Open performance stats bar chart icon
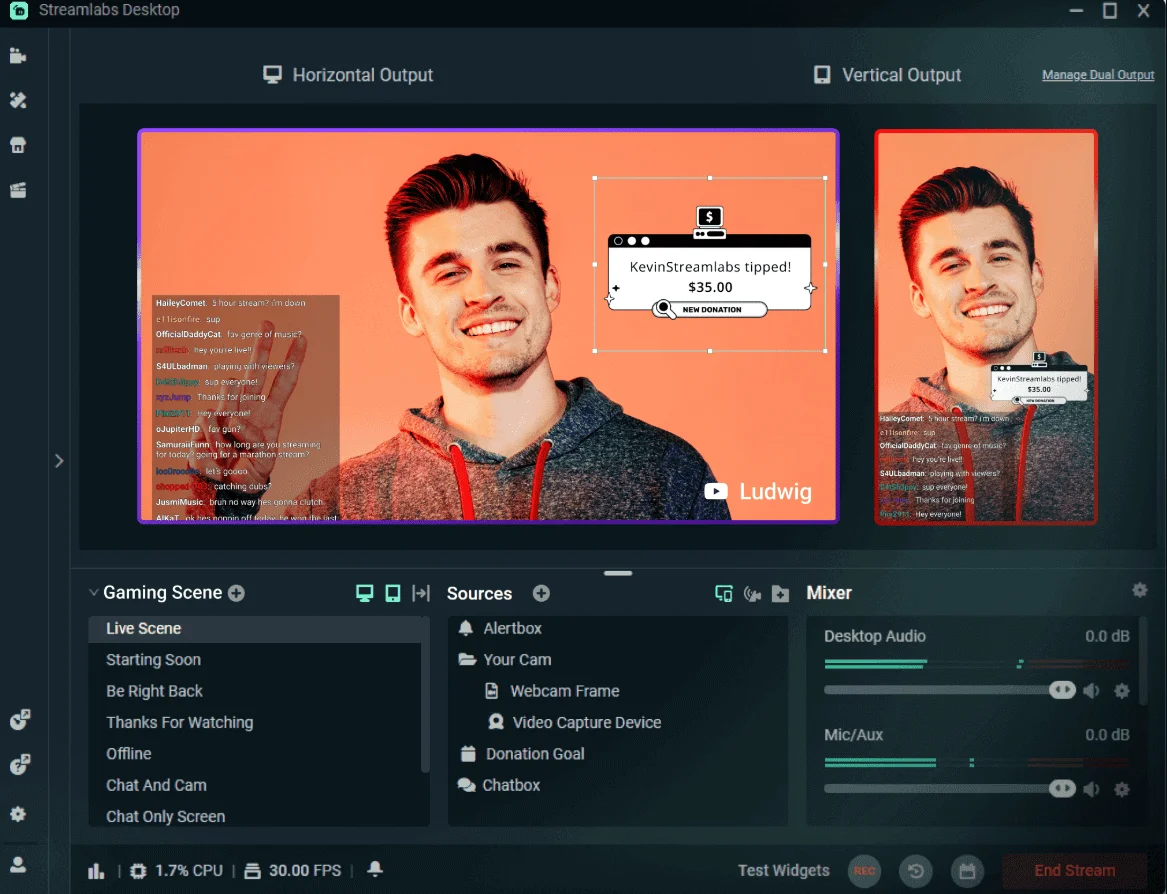The width and height of the screenshot is (1167, 894). click(96, 871)
